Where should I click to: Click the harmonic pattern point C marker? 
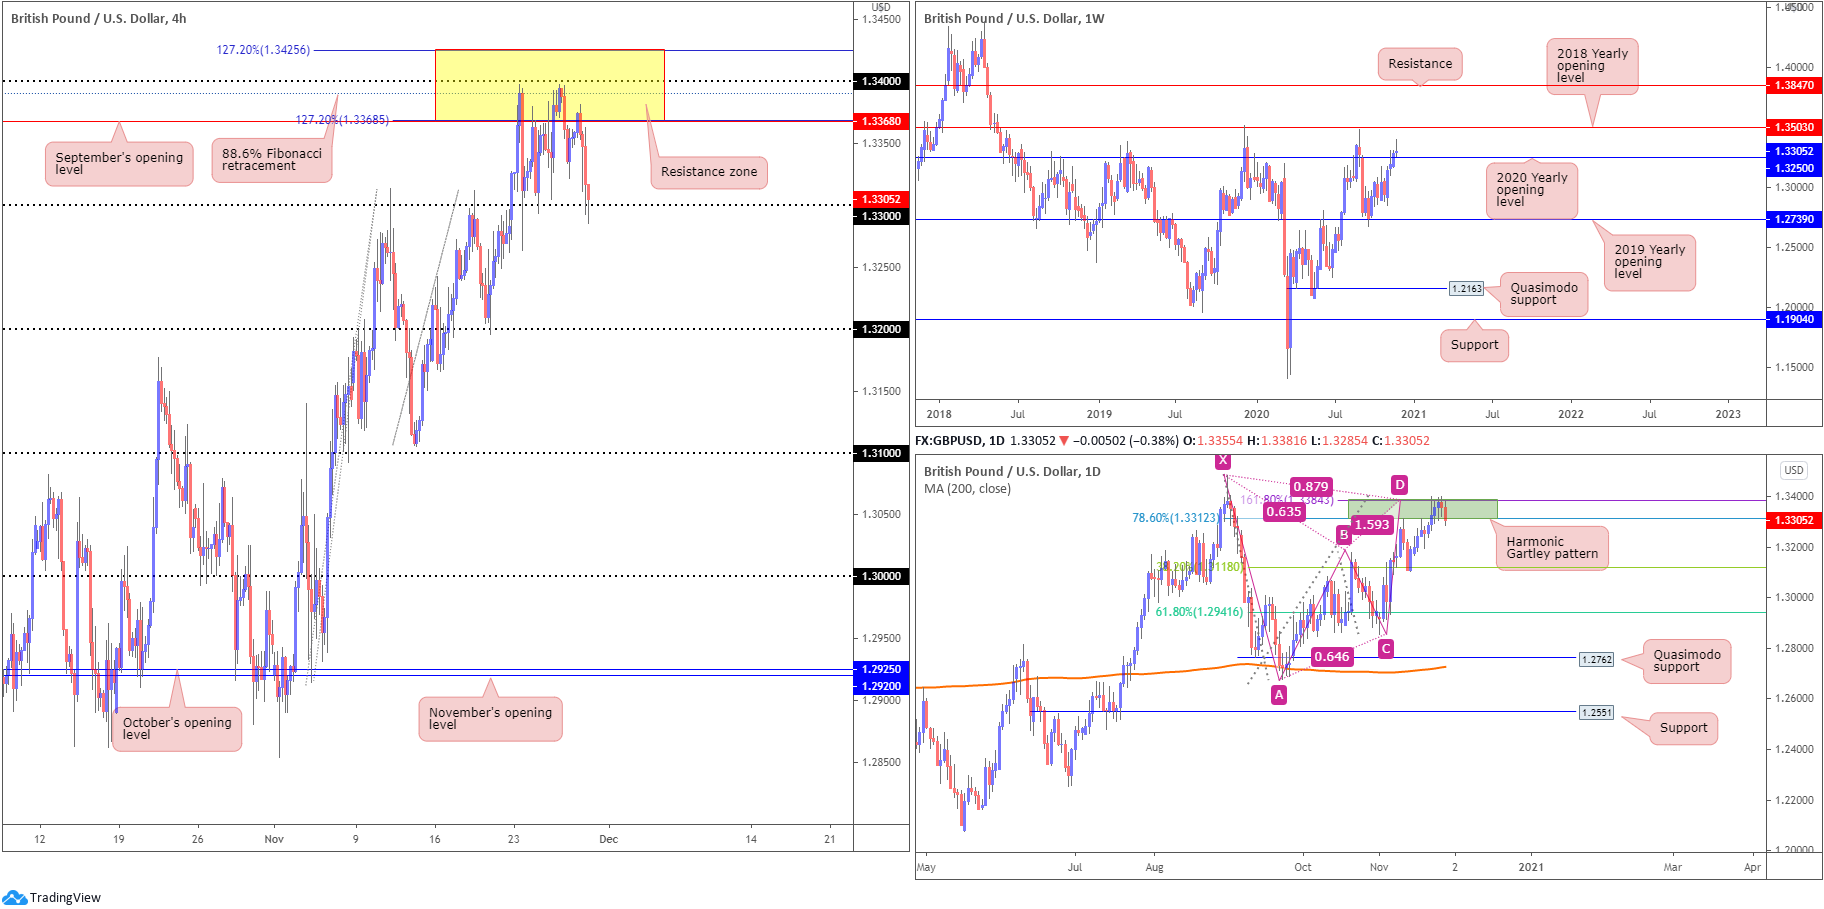[1385, 649]
